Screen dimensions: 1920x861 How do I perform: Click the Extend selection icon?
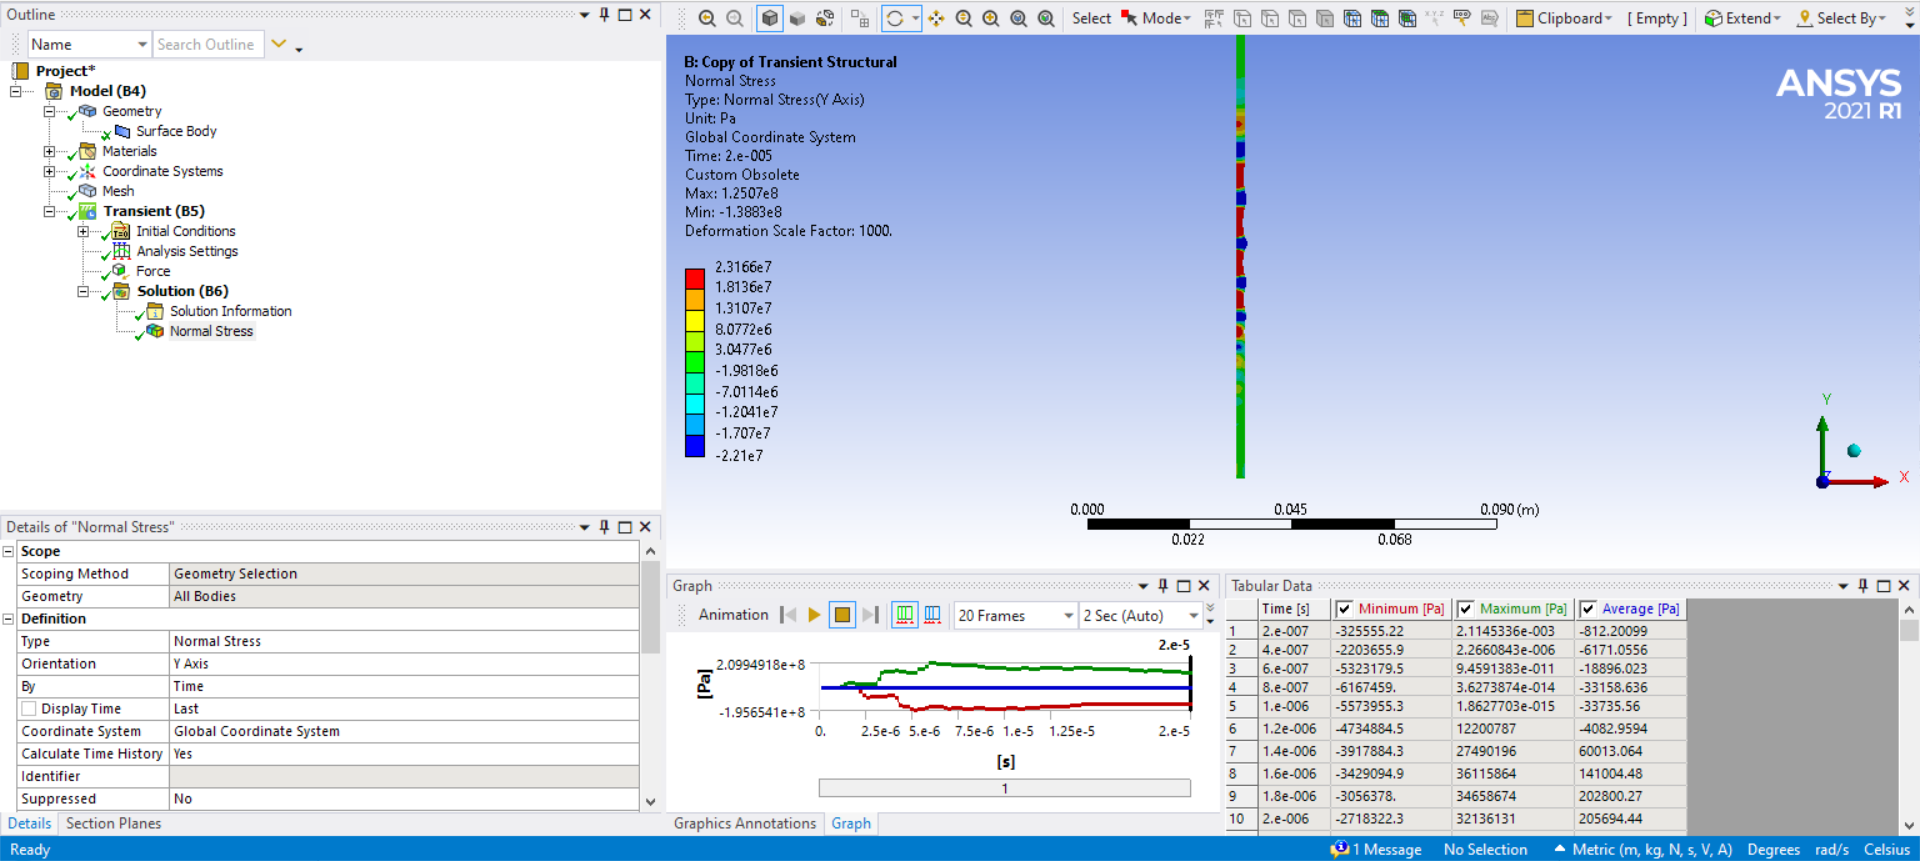pyautogui.click(x=1714, y=18)
